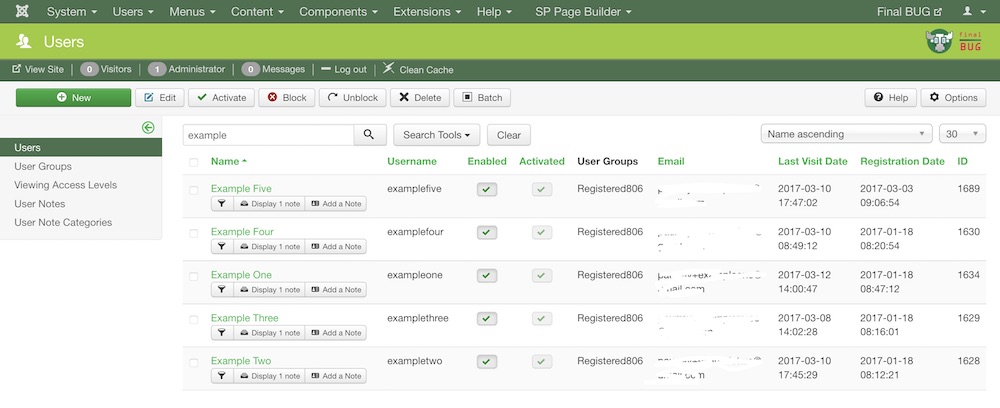Open the list limit 30 dropdown
The width and height of the screenshot is (1000, 408).
pos(963,134)
